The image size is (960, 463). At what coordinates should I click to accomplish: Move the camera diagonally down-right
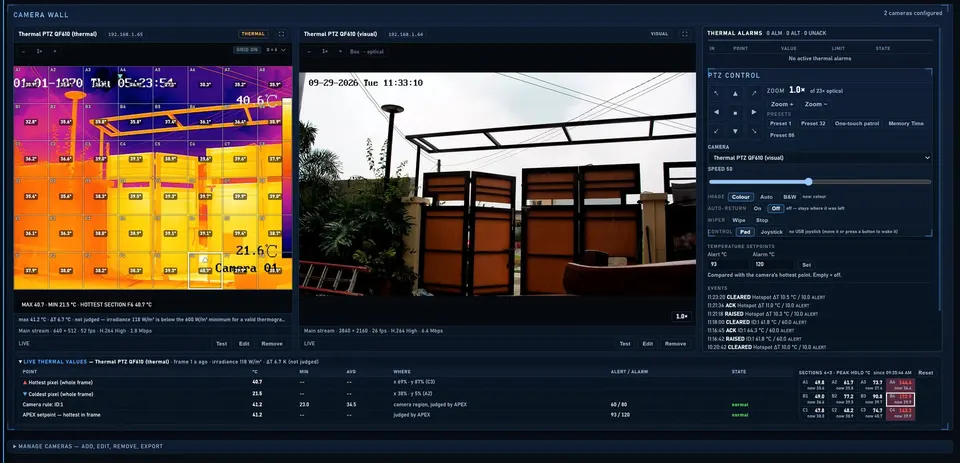coord(754,131)
